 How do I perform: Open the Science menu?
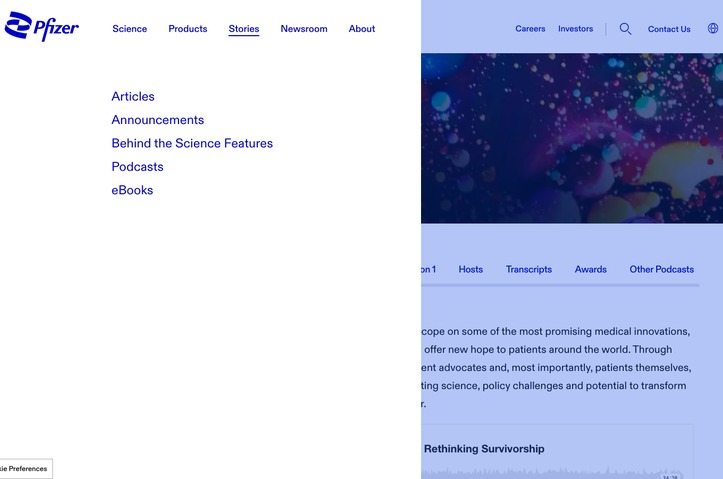click(130, 29)
